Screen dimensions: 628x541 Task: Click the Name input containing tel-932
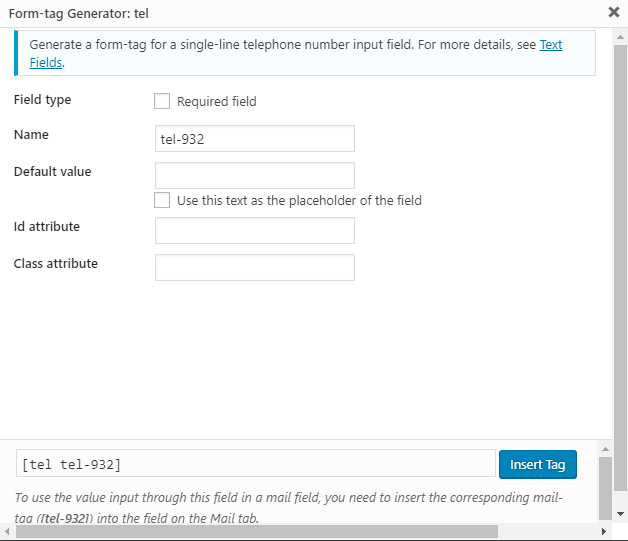[255, 139]
